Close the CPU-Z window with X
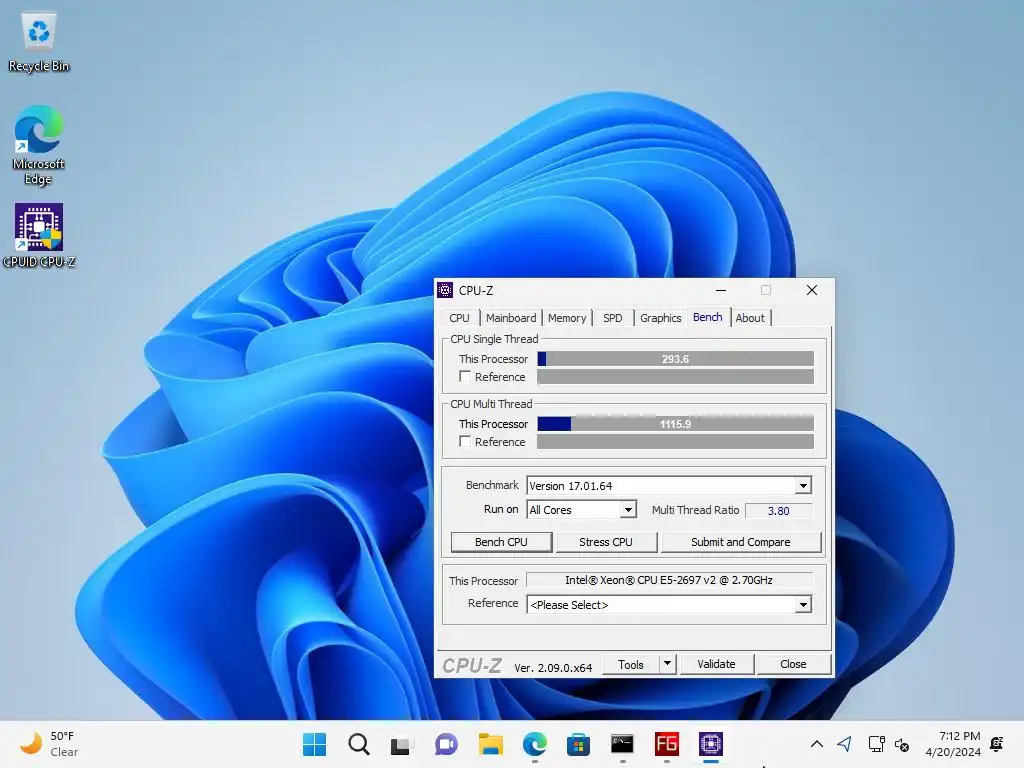 pyautogui.click(x=812, y=290)
